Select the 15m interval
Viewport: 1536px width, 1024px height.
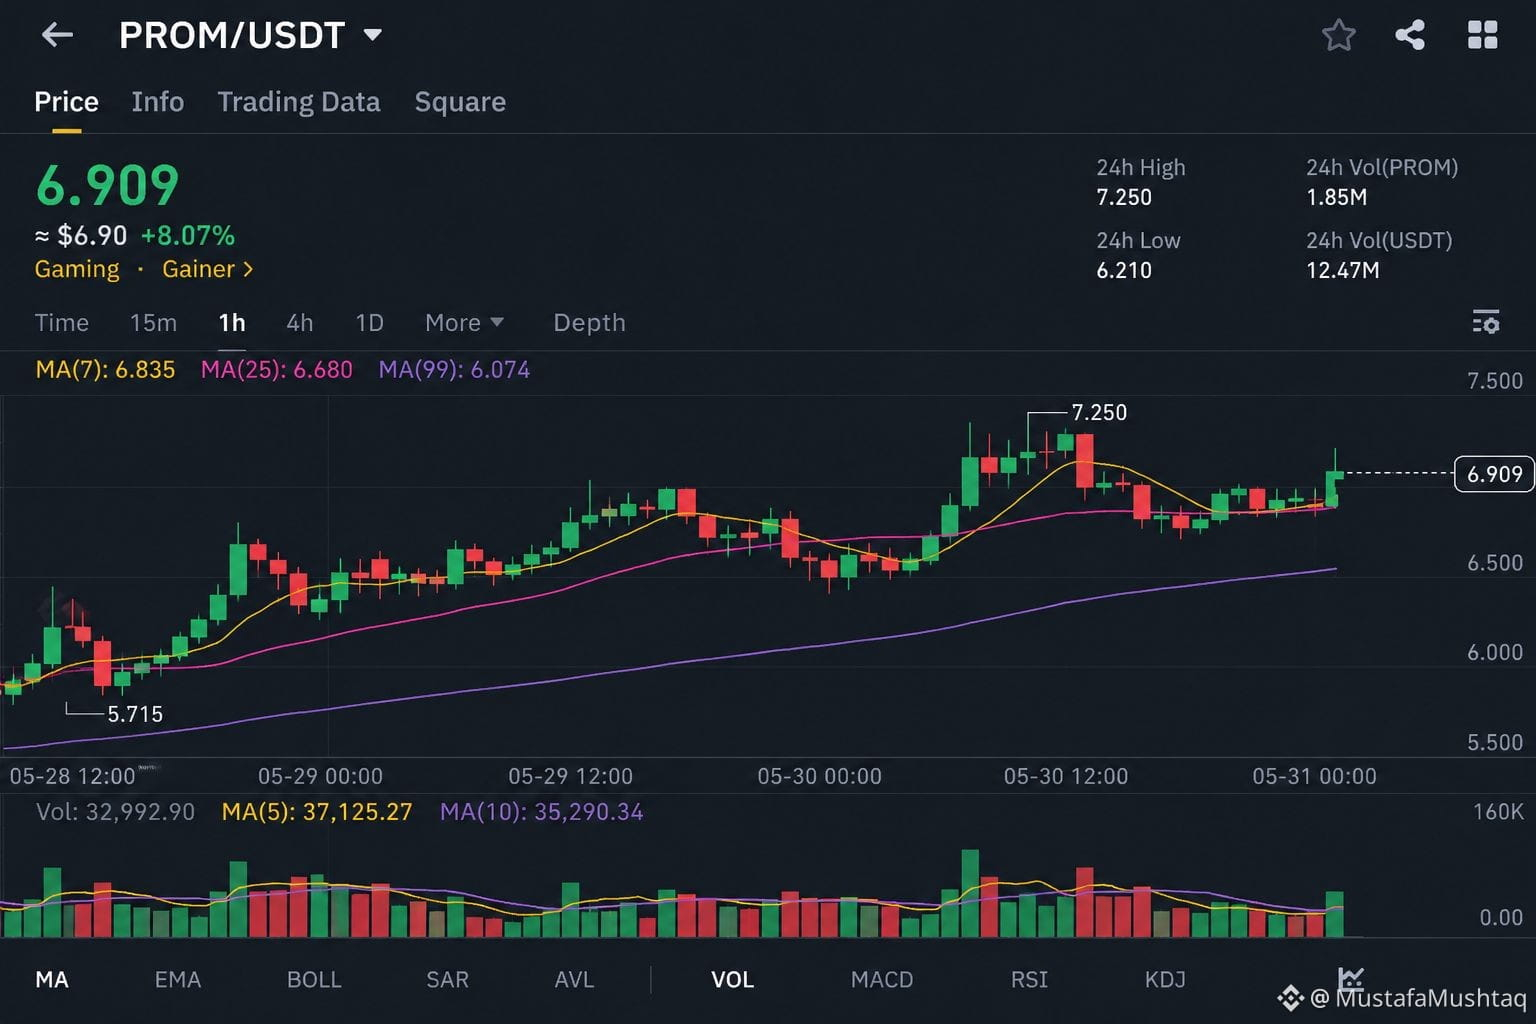pyautogui.click(x=153, y=322)
